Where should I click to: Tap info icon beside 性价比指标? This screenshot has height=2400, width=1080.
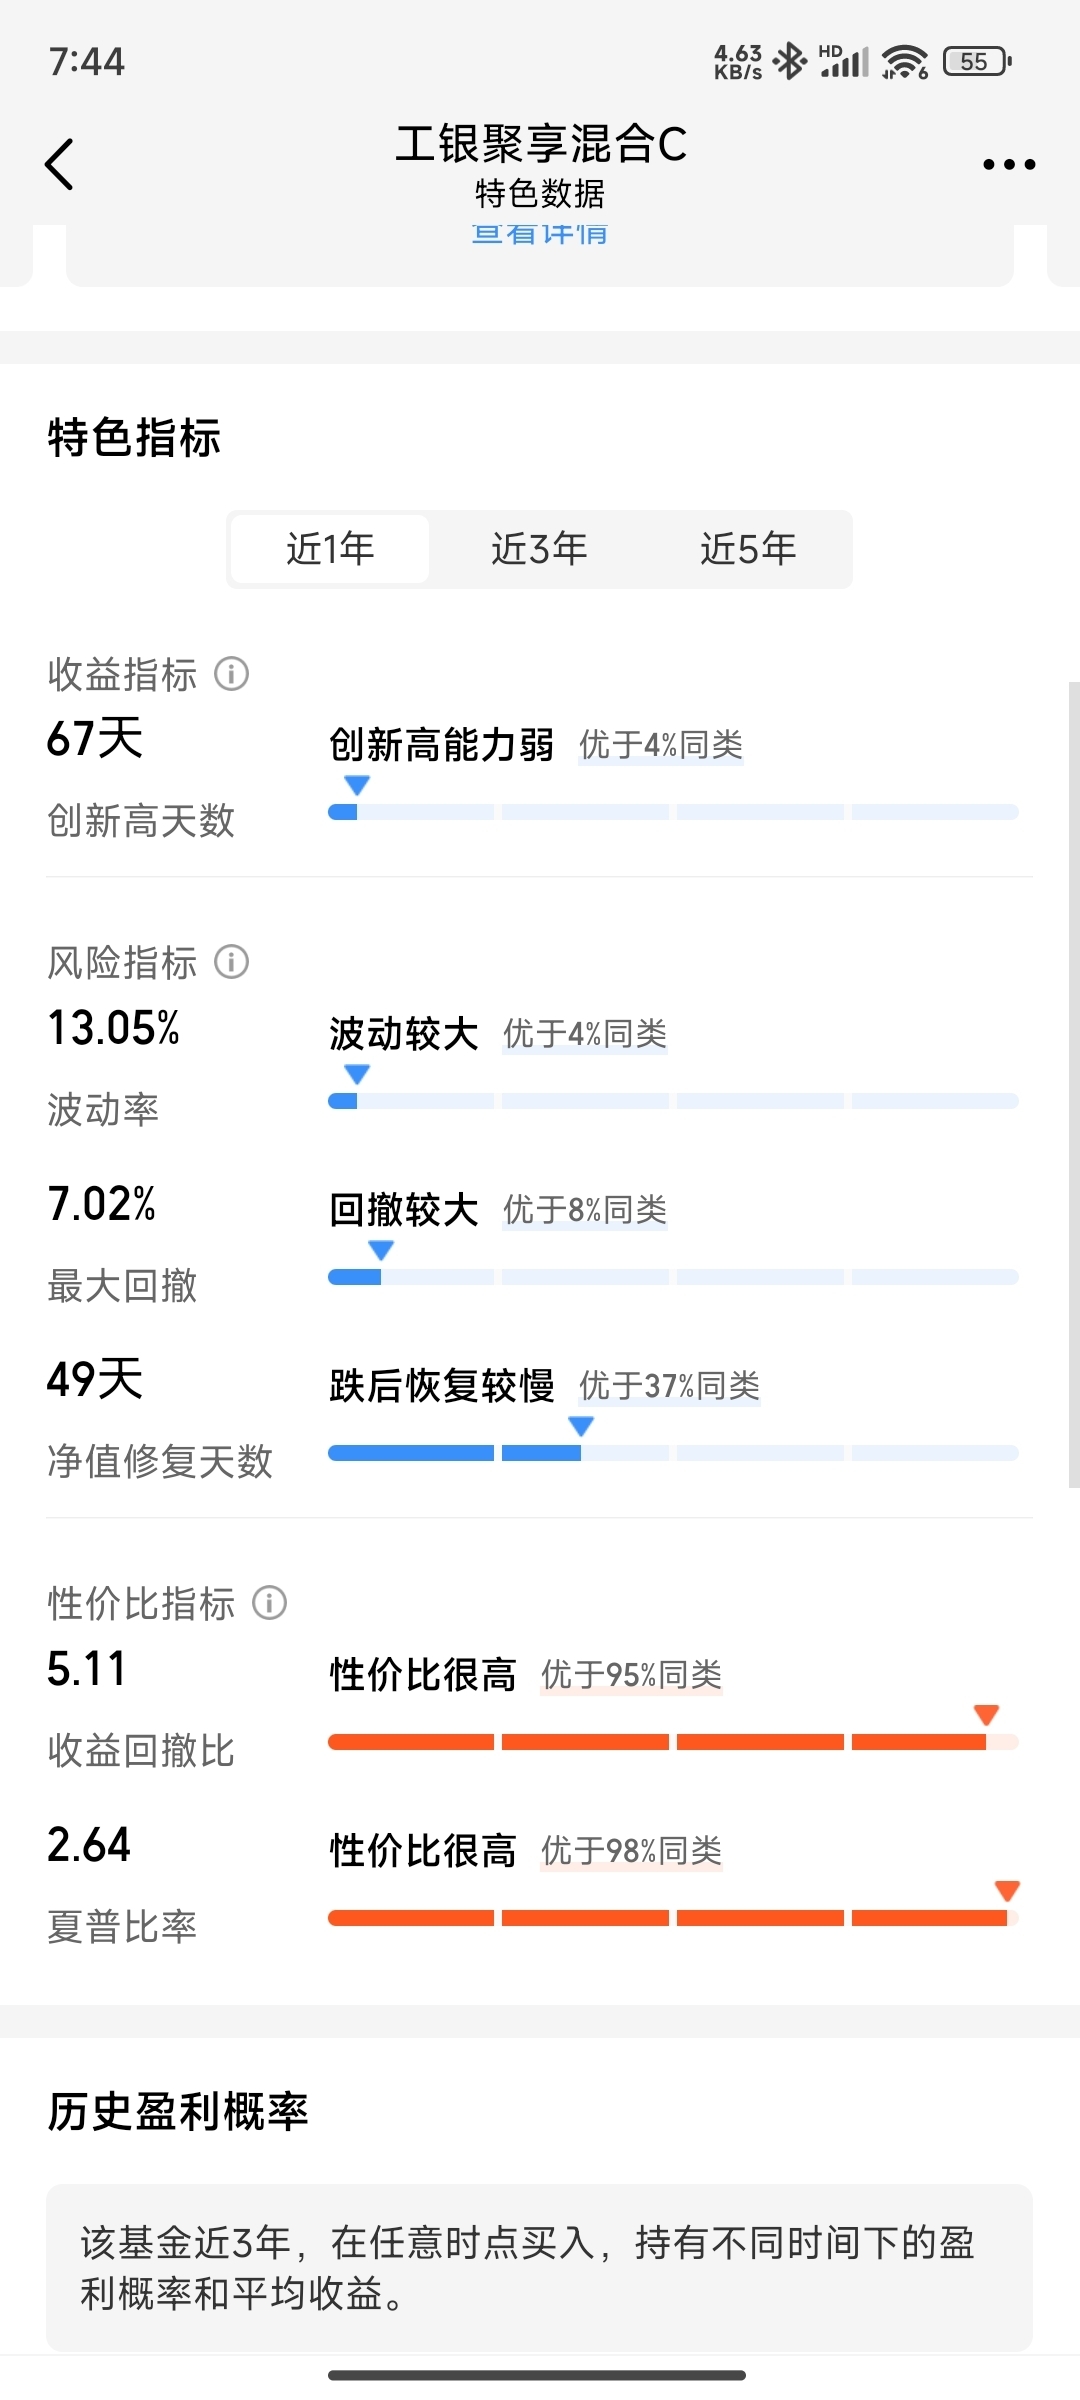[269, 1603]
